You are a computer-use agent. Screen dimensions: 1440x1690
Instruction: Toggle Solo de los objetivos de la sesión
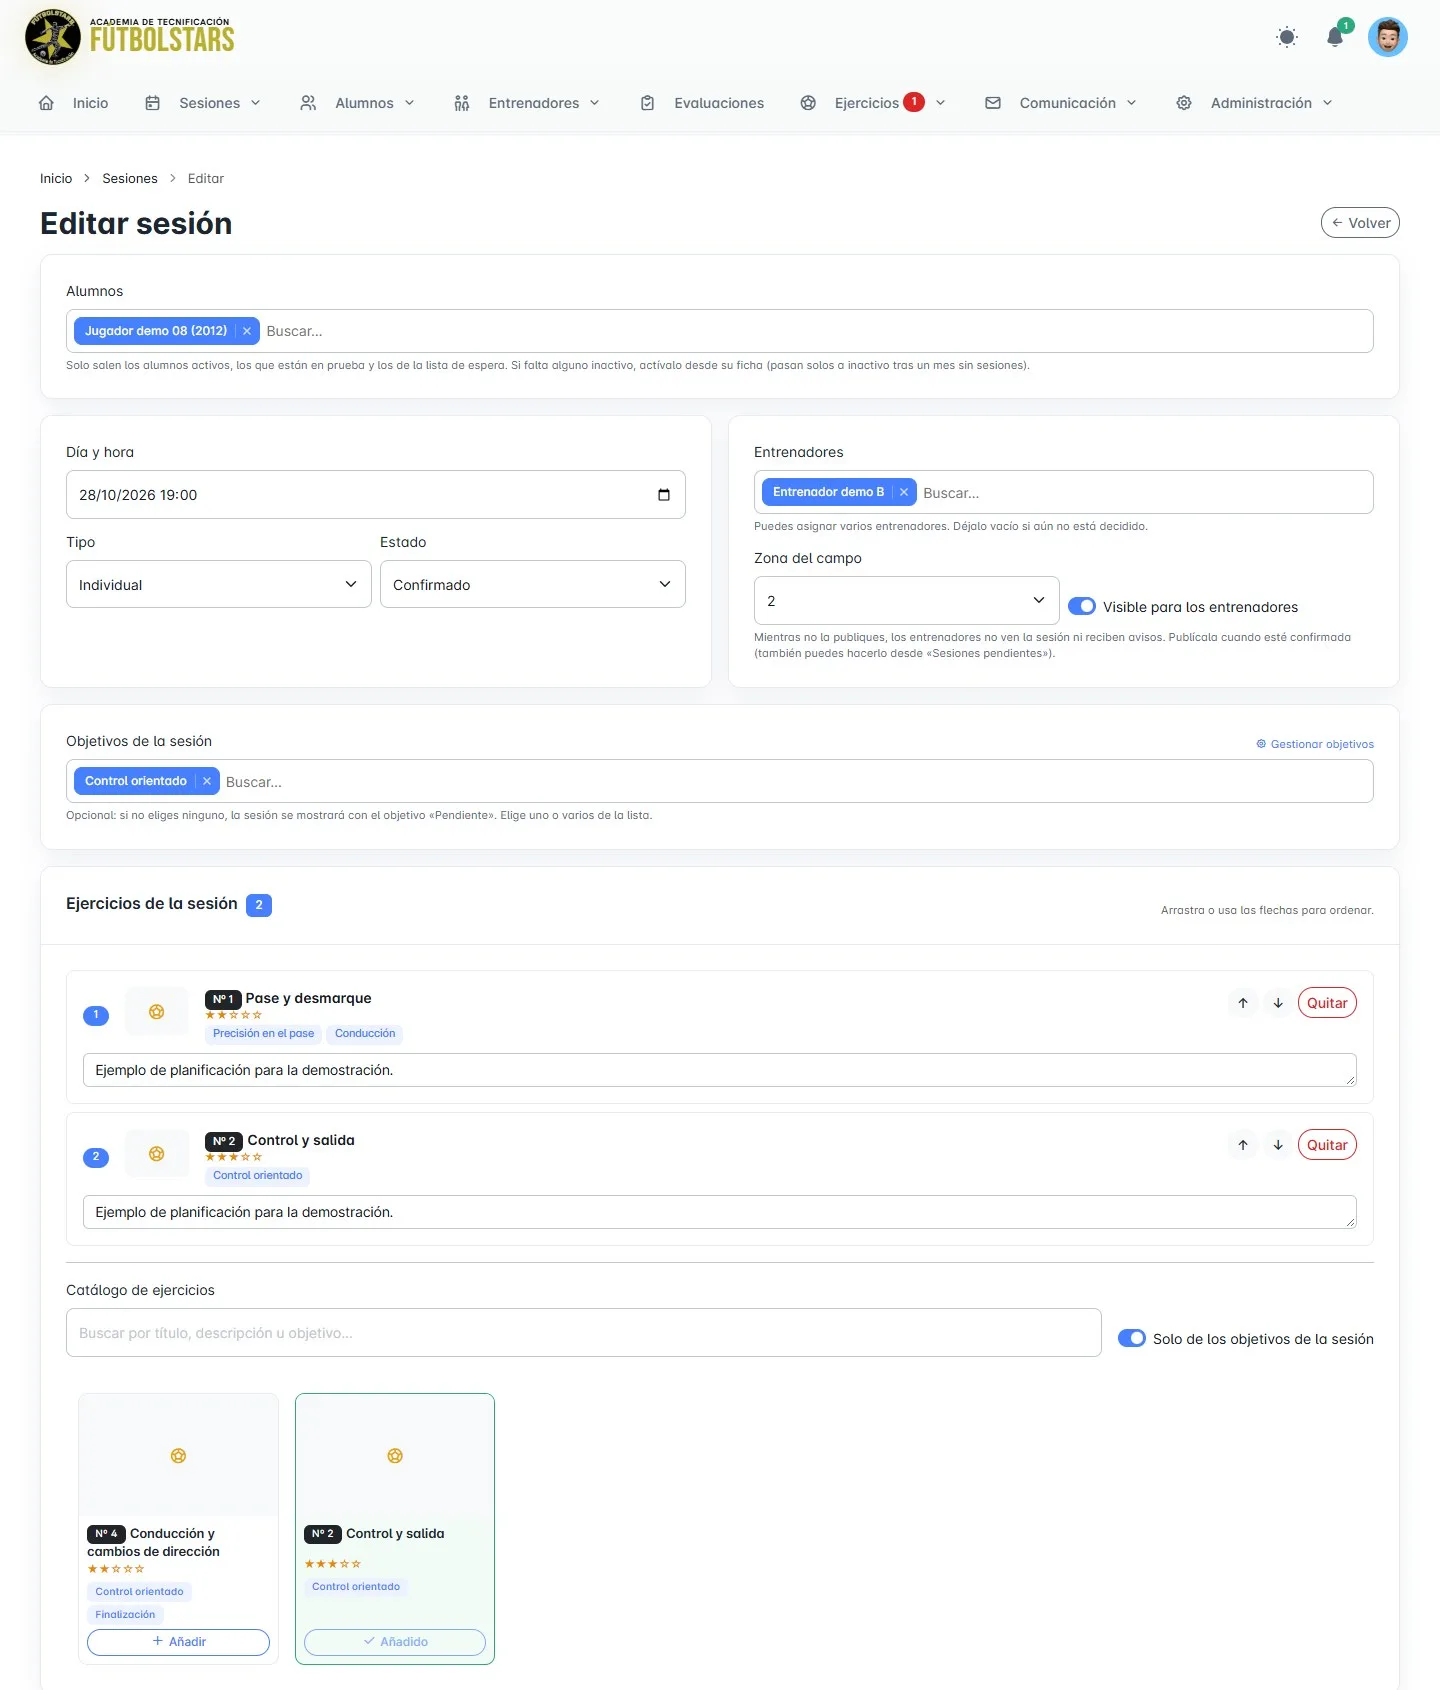click(1132, 1338)
